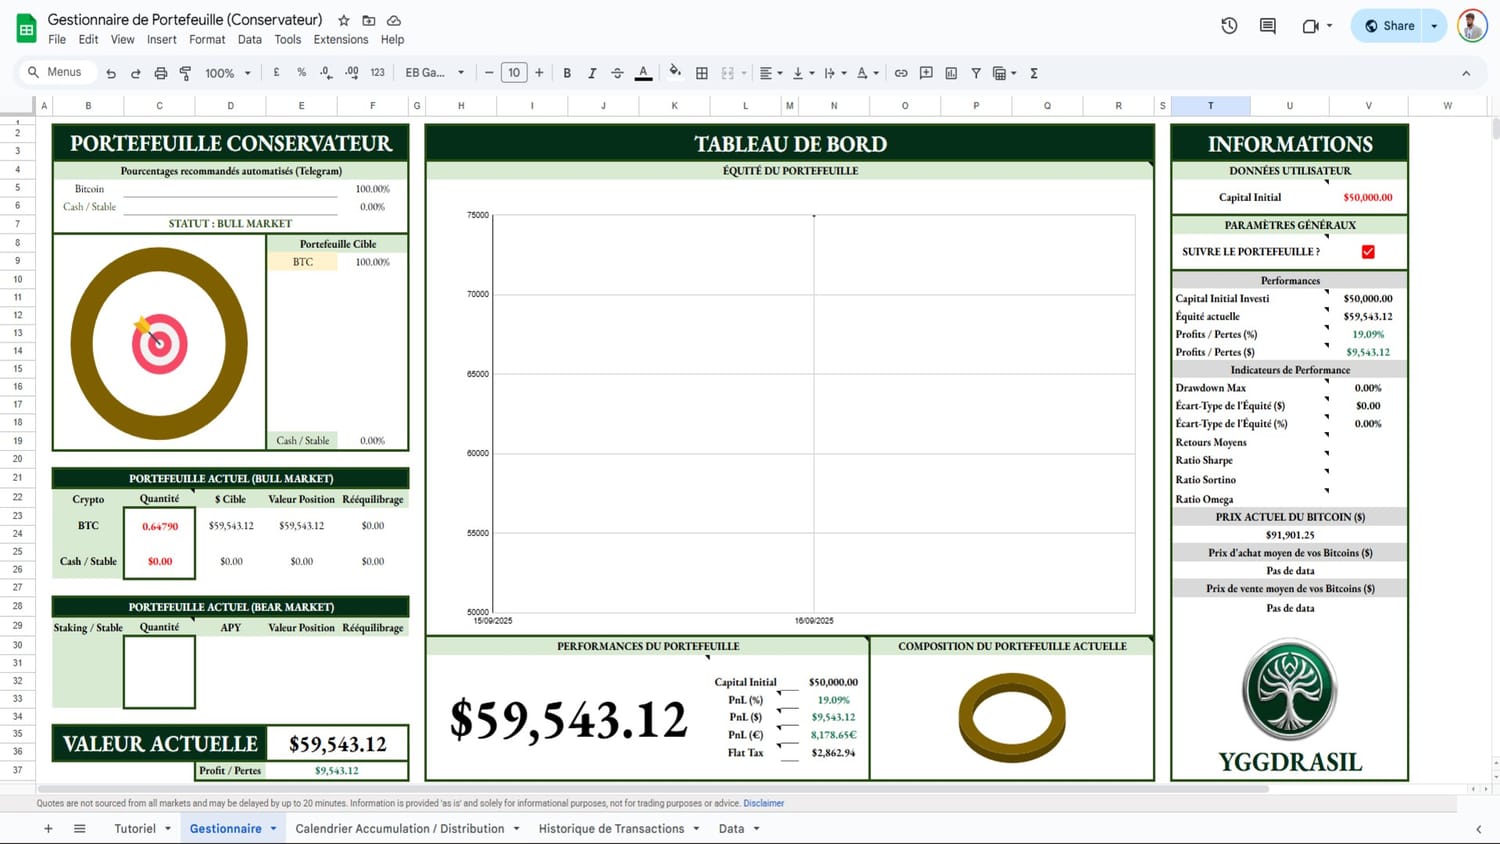Open the Disclaimer link
The width and height of the screenshot is (1500, 844).
pos(764,803)
